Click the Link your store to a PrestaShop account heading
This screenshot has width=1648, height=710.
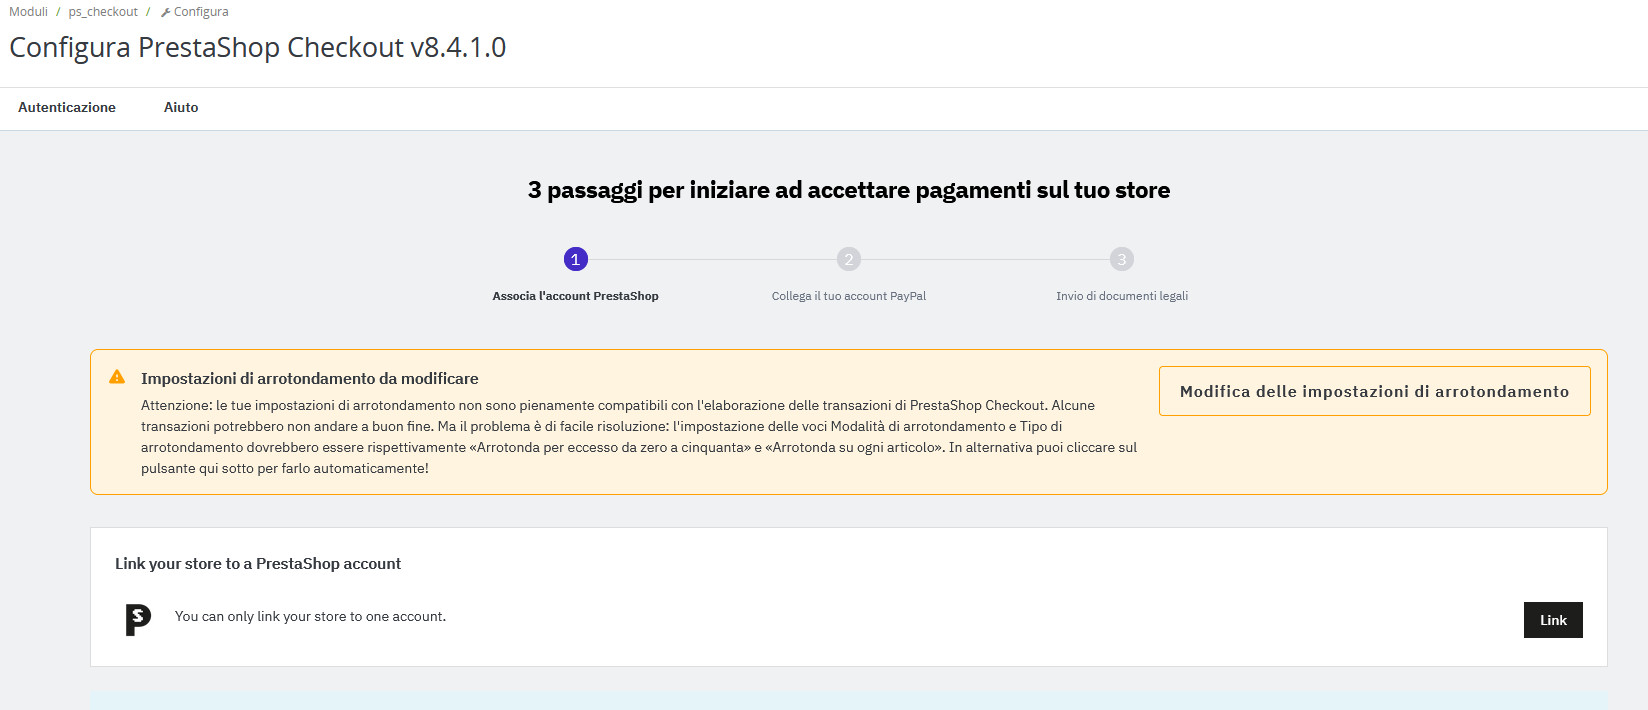[x=258, y=564]
